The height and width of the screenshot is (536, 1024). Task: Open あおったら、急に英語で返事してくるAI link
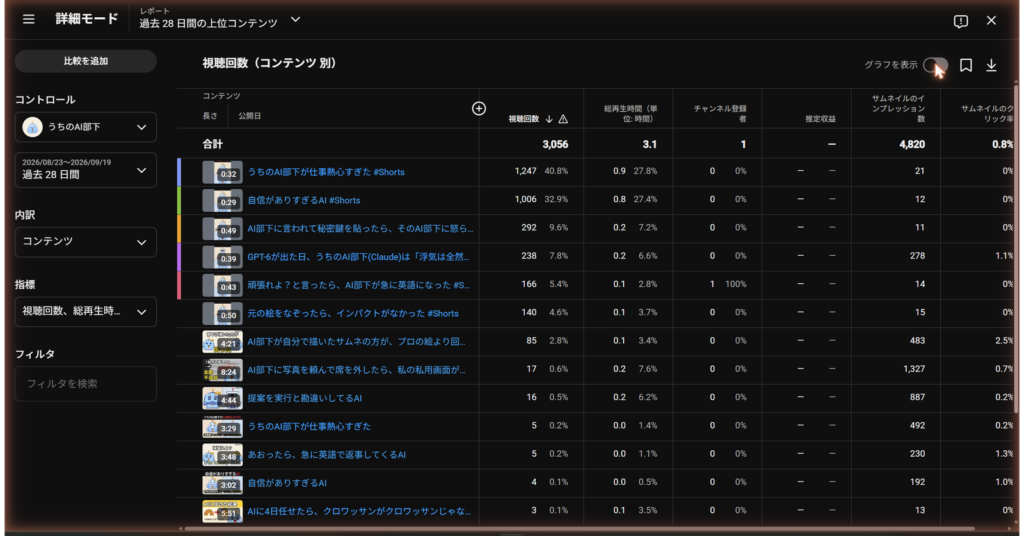pyautogui.click(x=327, y=454)
